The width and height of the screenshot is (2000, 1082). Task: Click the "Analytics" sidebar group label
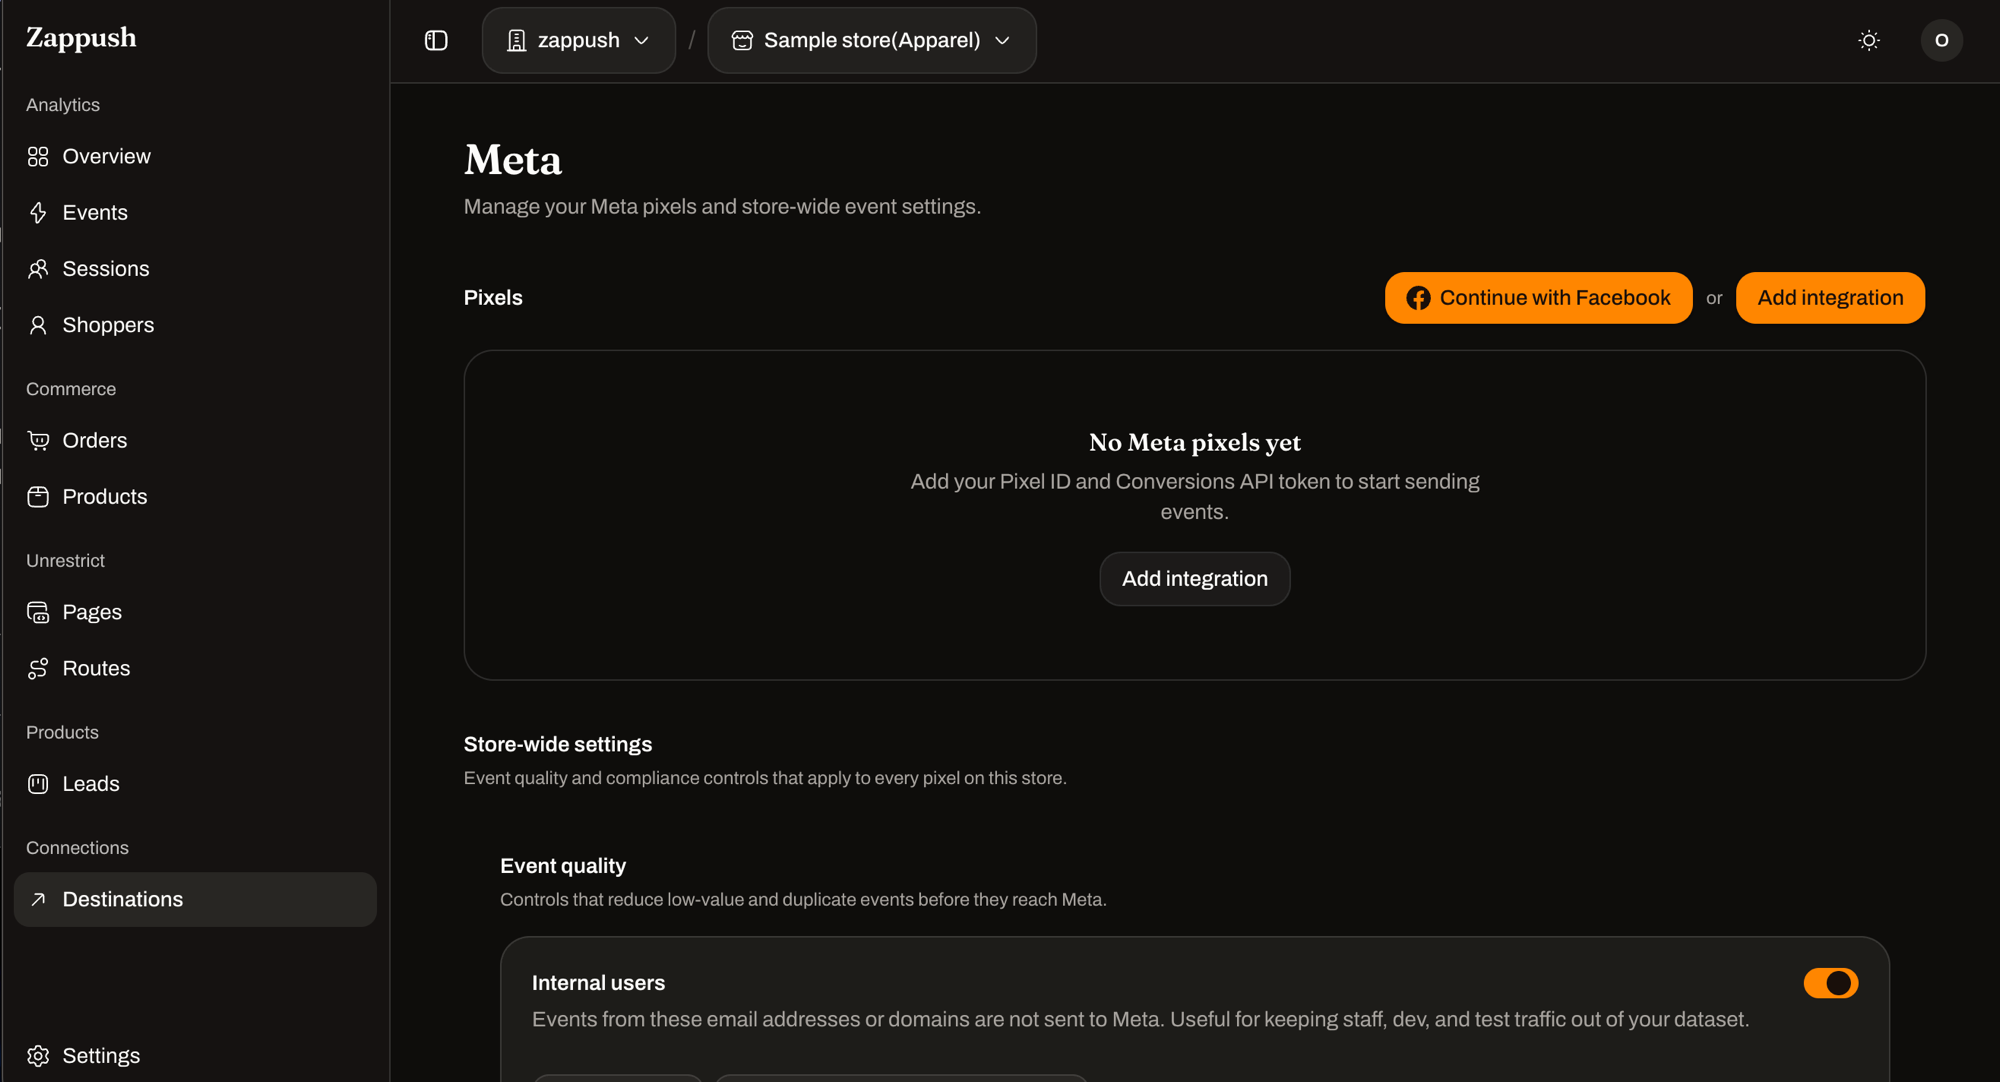pos(63,105)
